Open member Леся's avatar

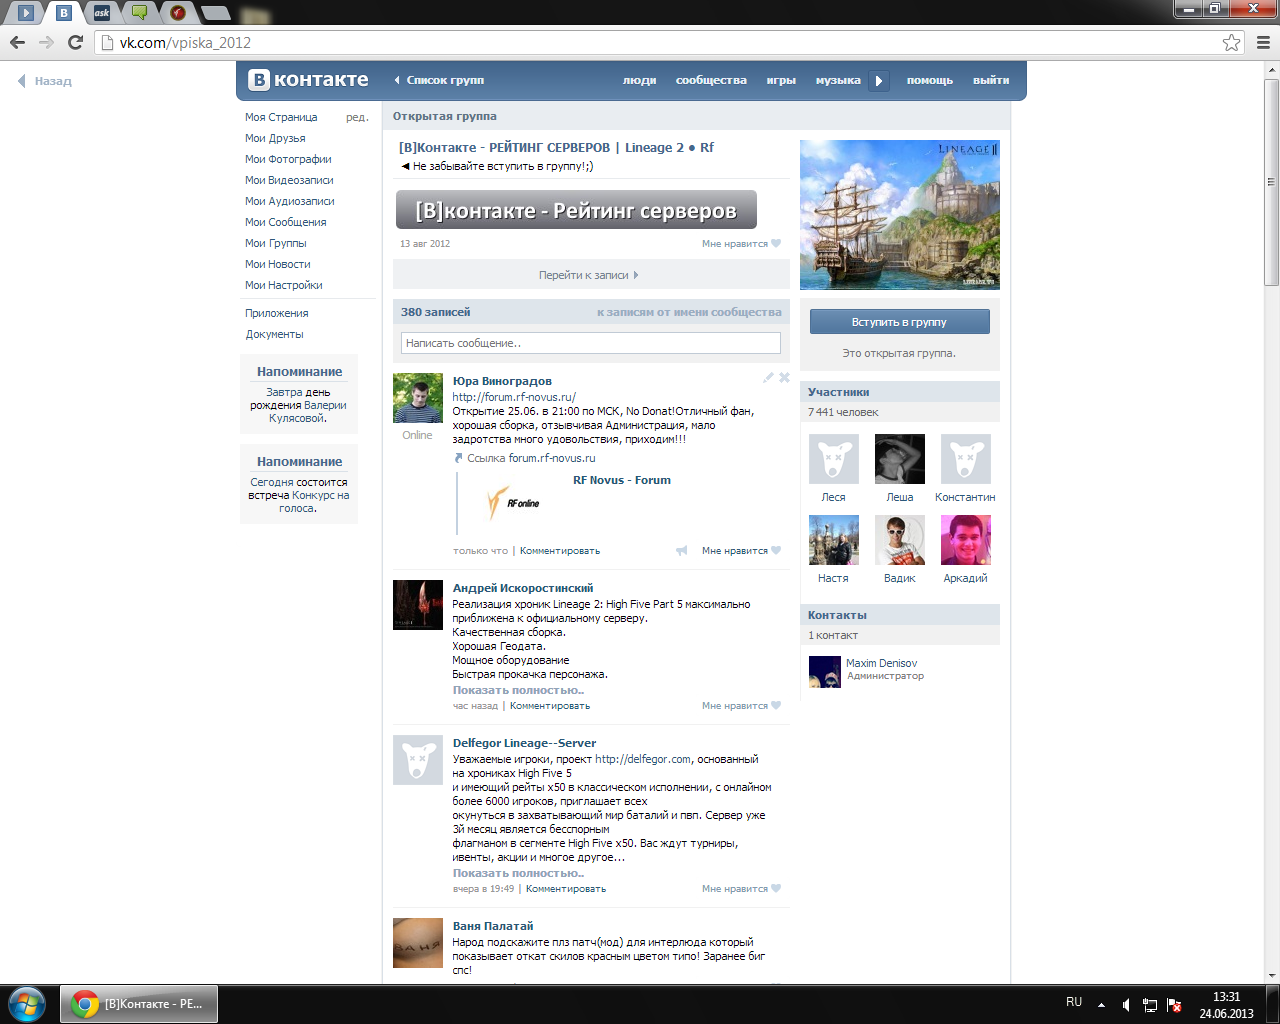click(834, 459)
